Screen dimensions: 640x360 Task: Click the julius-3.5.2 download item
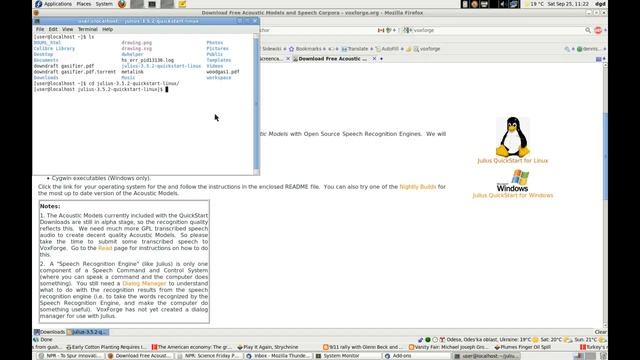coord(87,332)
